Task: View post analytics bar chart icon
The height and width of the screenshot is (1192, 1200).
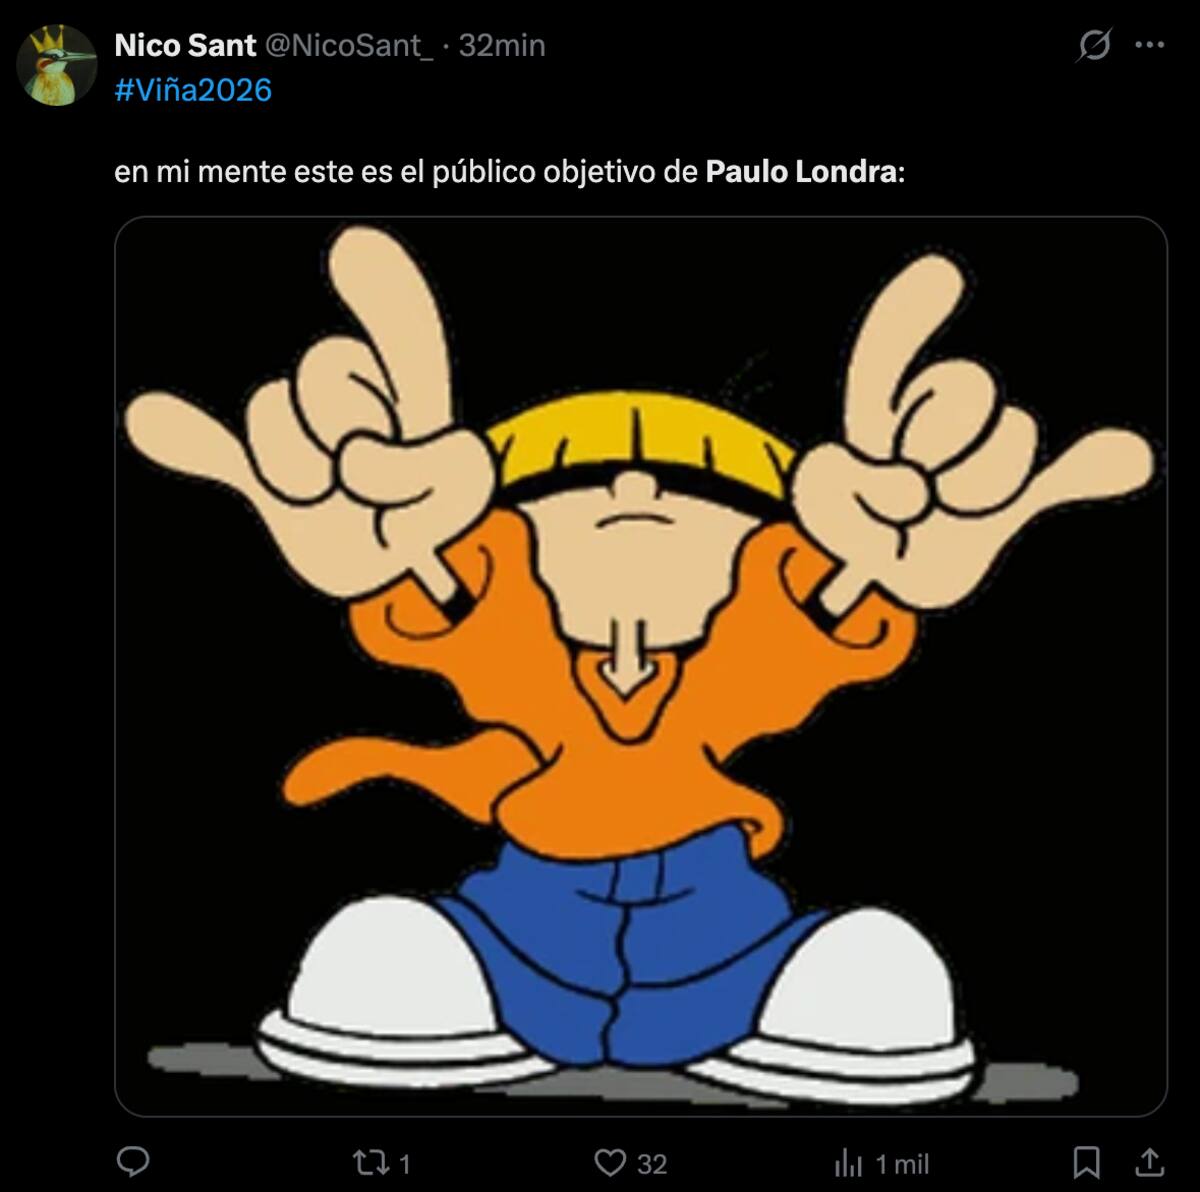Action: pyautogui.click(x=848, y=1162)
